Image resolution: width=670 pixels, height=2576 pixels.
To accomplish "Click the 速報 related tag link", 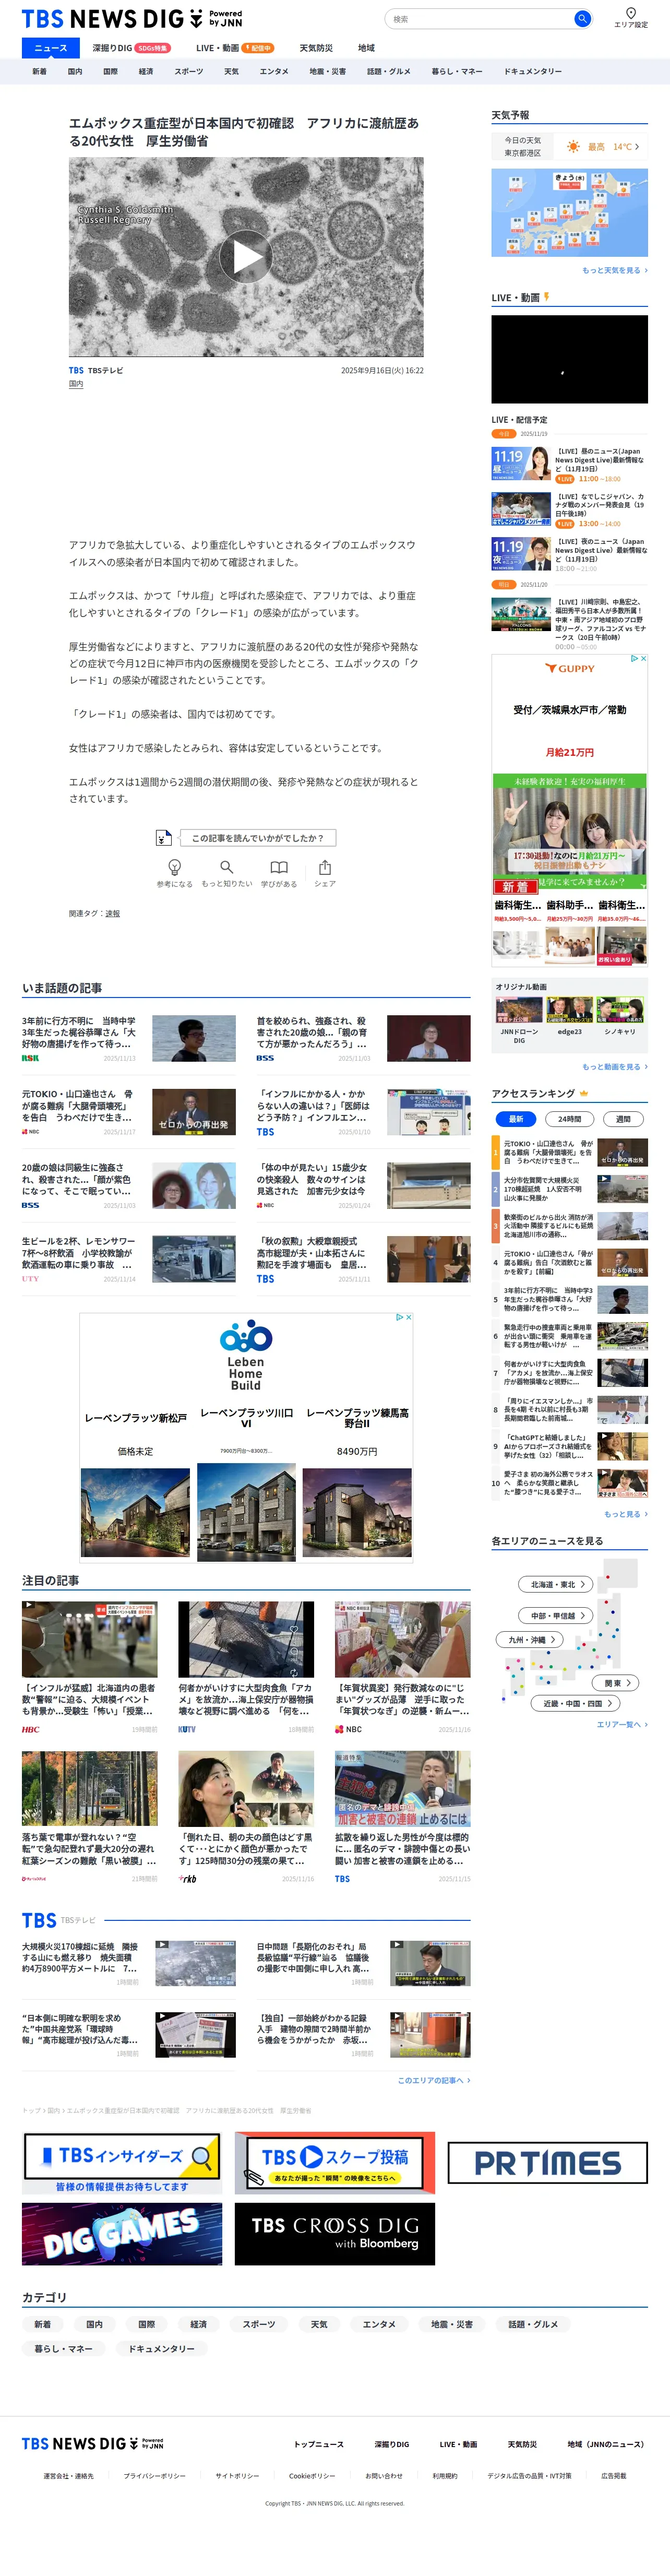I will tap(112, 913).
